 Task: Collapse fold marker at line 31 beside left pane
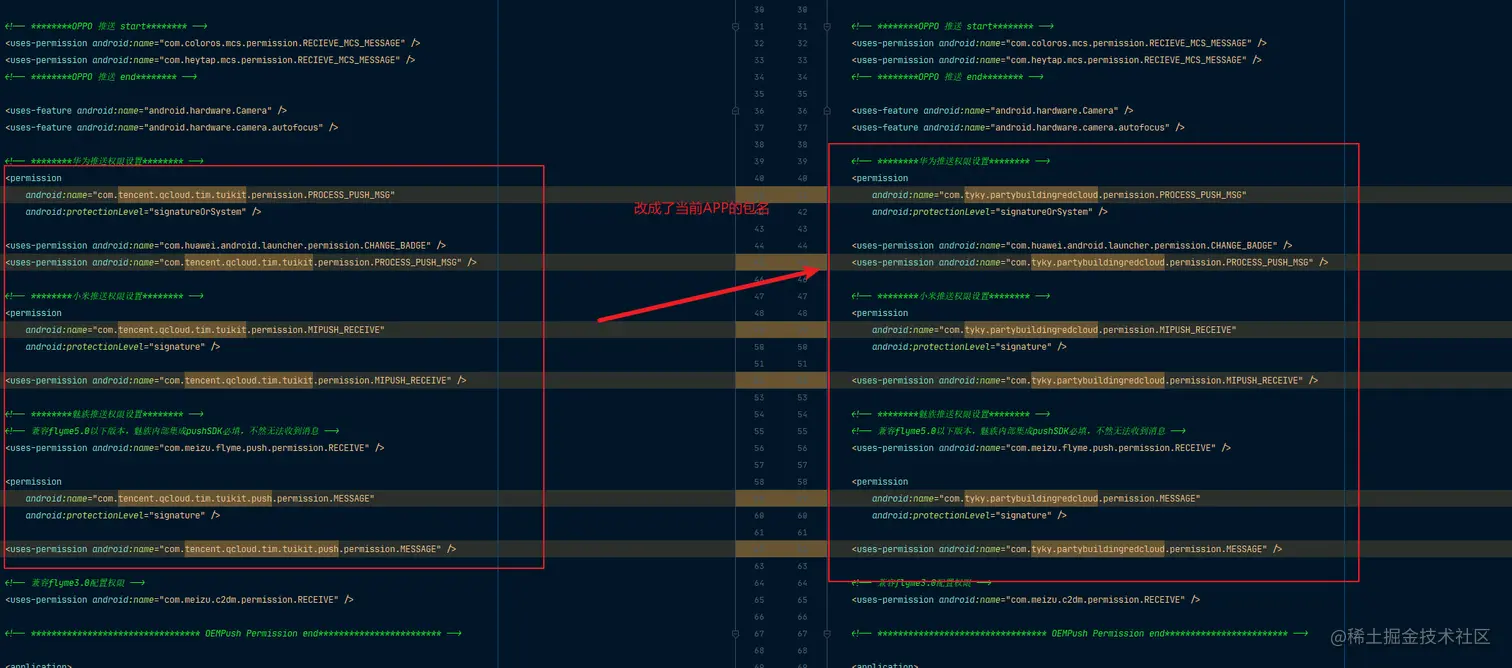tap(737, 26)
